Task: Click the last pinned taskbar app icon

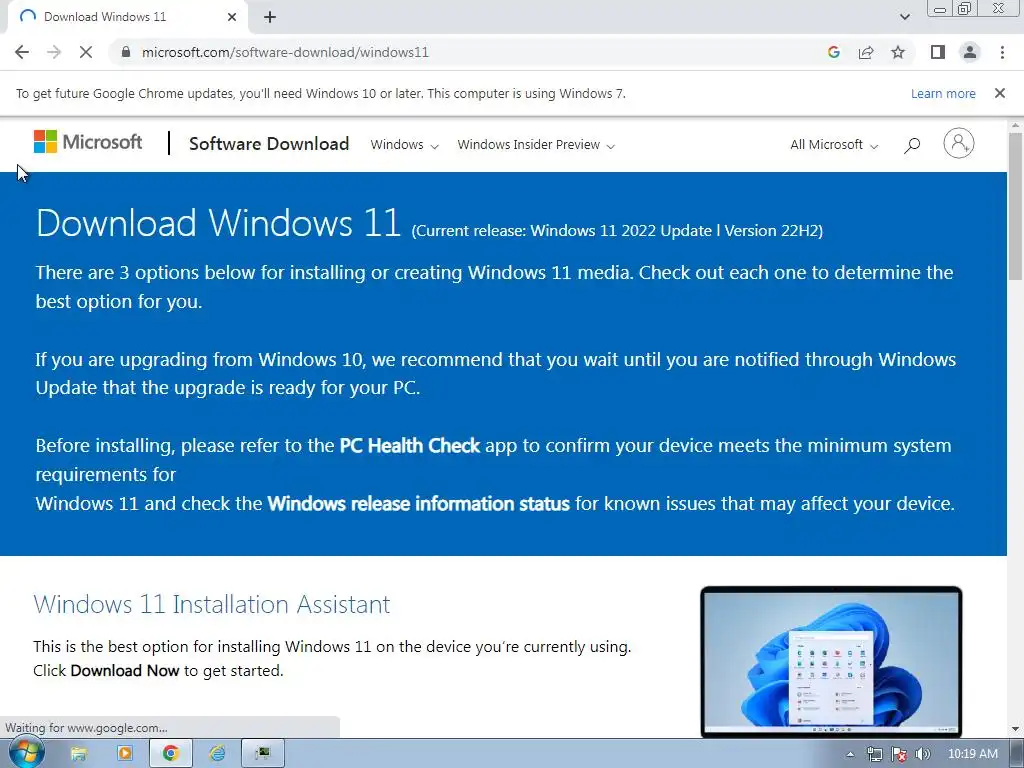Action: (x=263, y=754)
